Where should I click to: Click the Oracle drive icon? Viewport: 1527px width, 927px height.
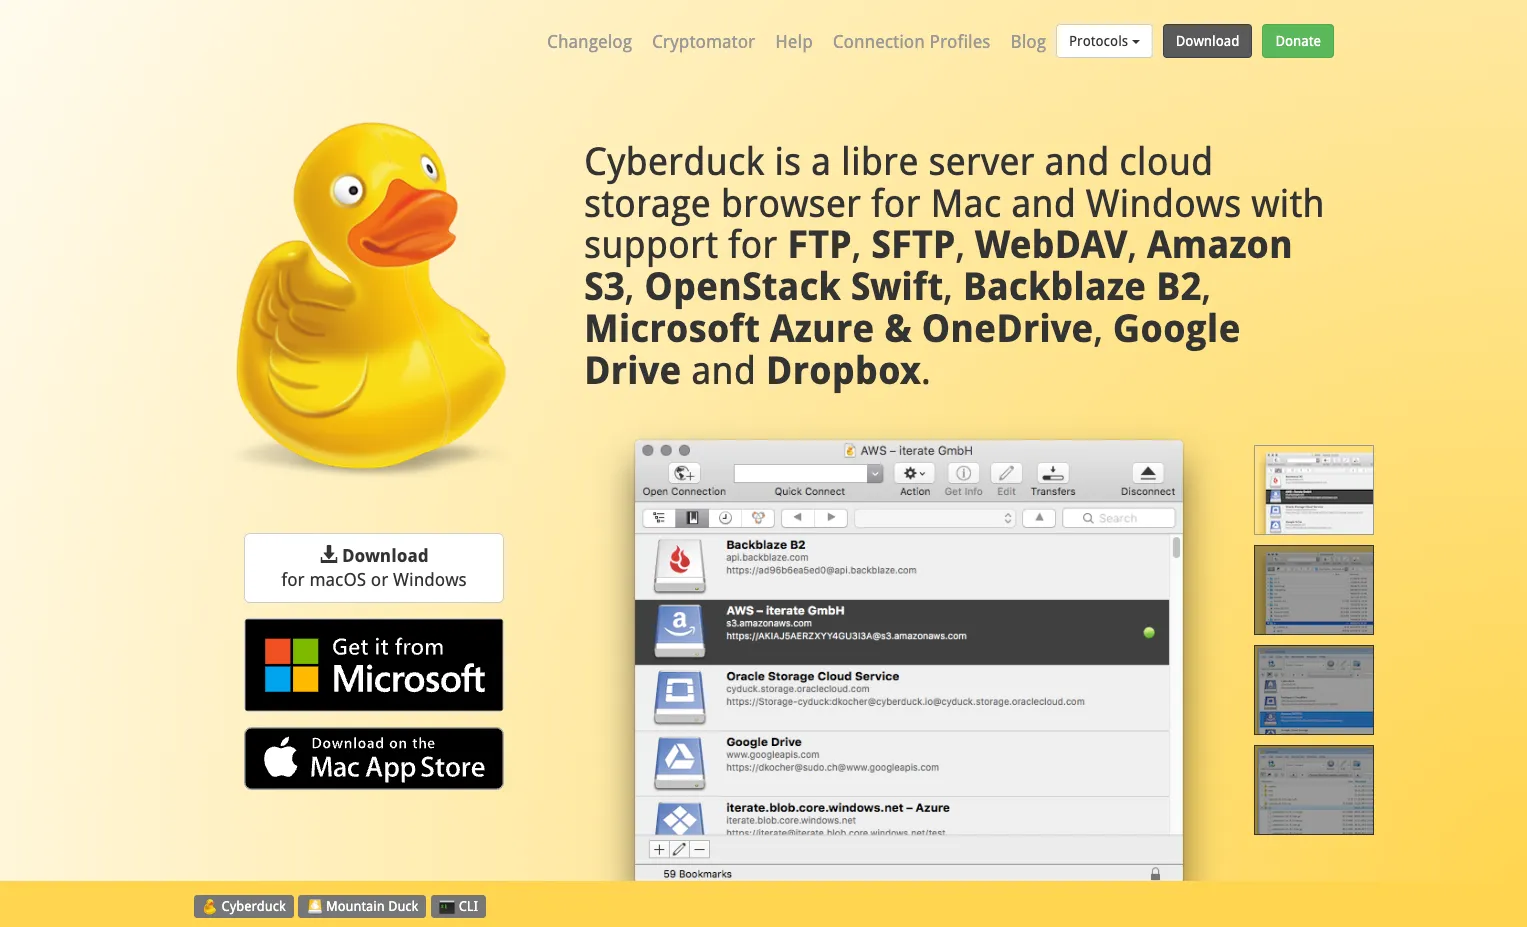coord(680,697)
